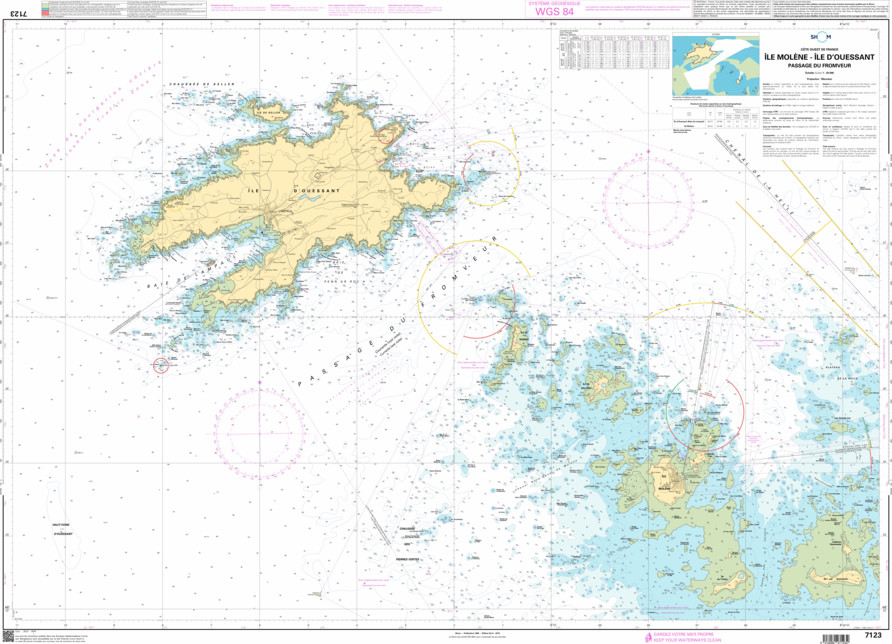Click the SHOM logo above the title
This screenshot has height=644, width=892.
pos(820,37)
